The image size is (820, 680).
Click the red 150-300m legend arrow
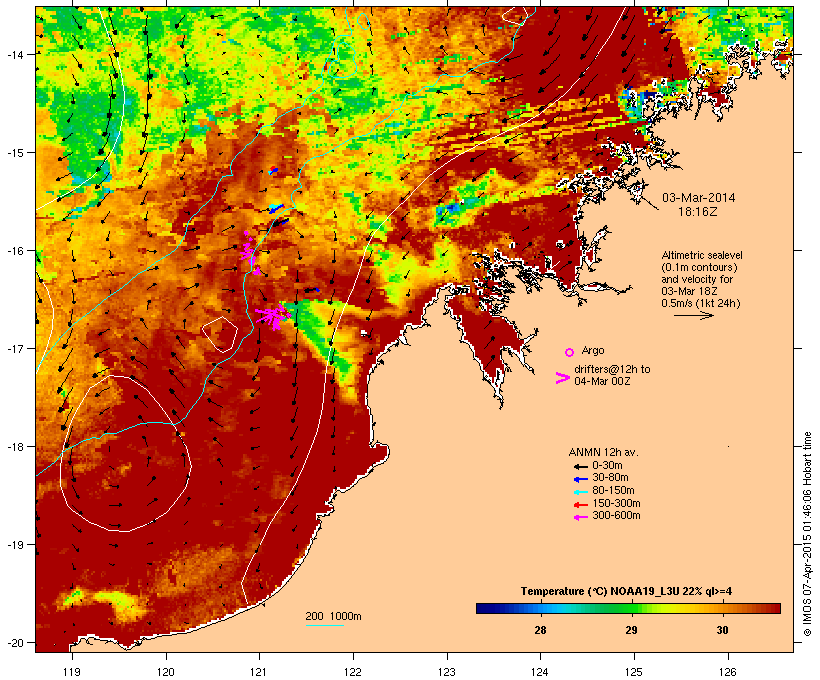(581, 504)
